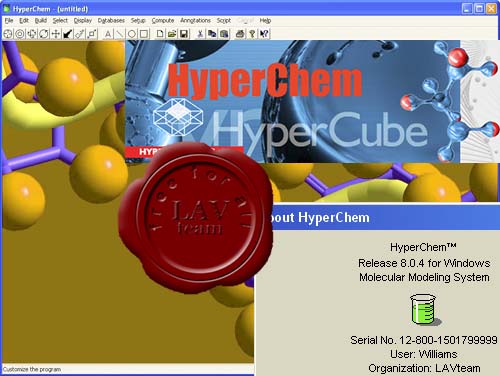Minimize the HyperChem window
This screenshot has width=500, height=376.
point(467,9)
